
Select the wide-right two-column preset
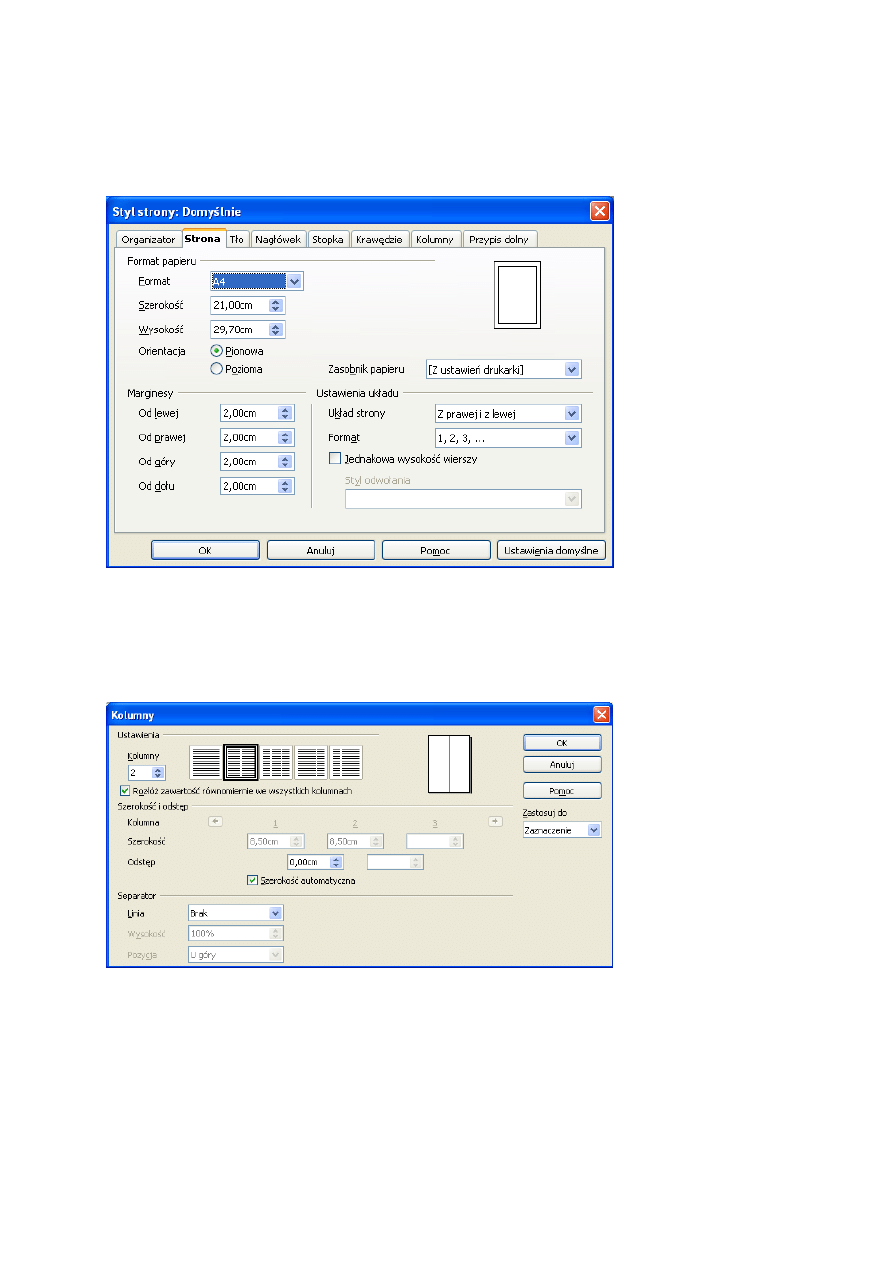click(346, 763)
